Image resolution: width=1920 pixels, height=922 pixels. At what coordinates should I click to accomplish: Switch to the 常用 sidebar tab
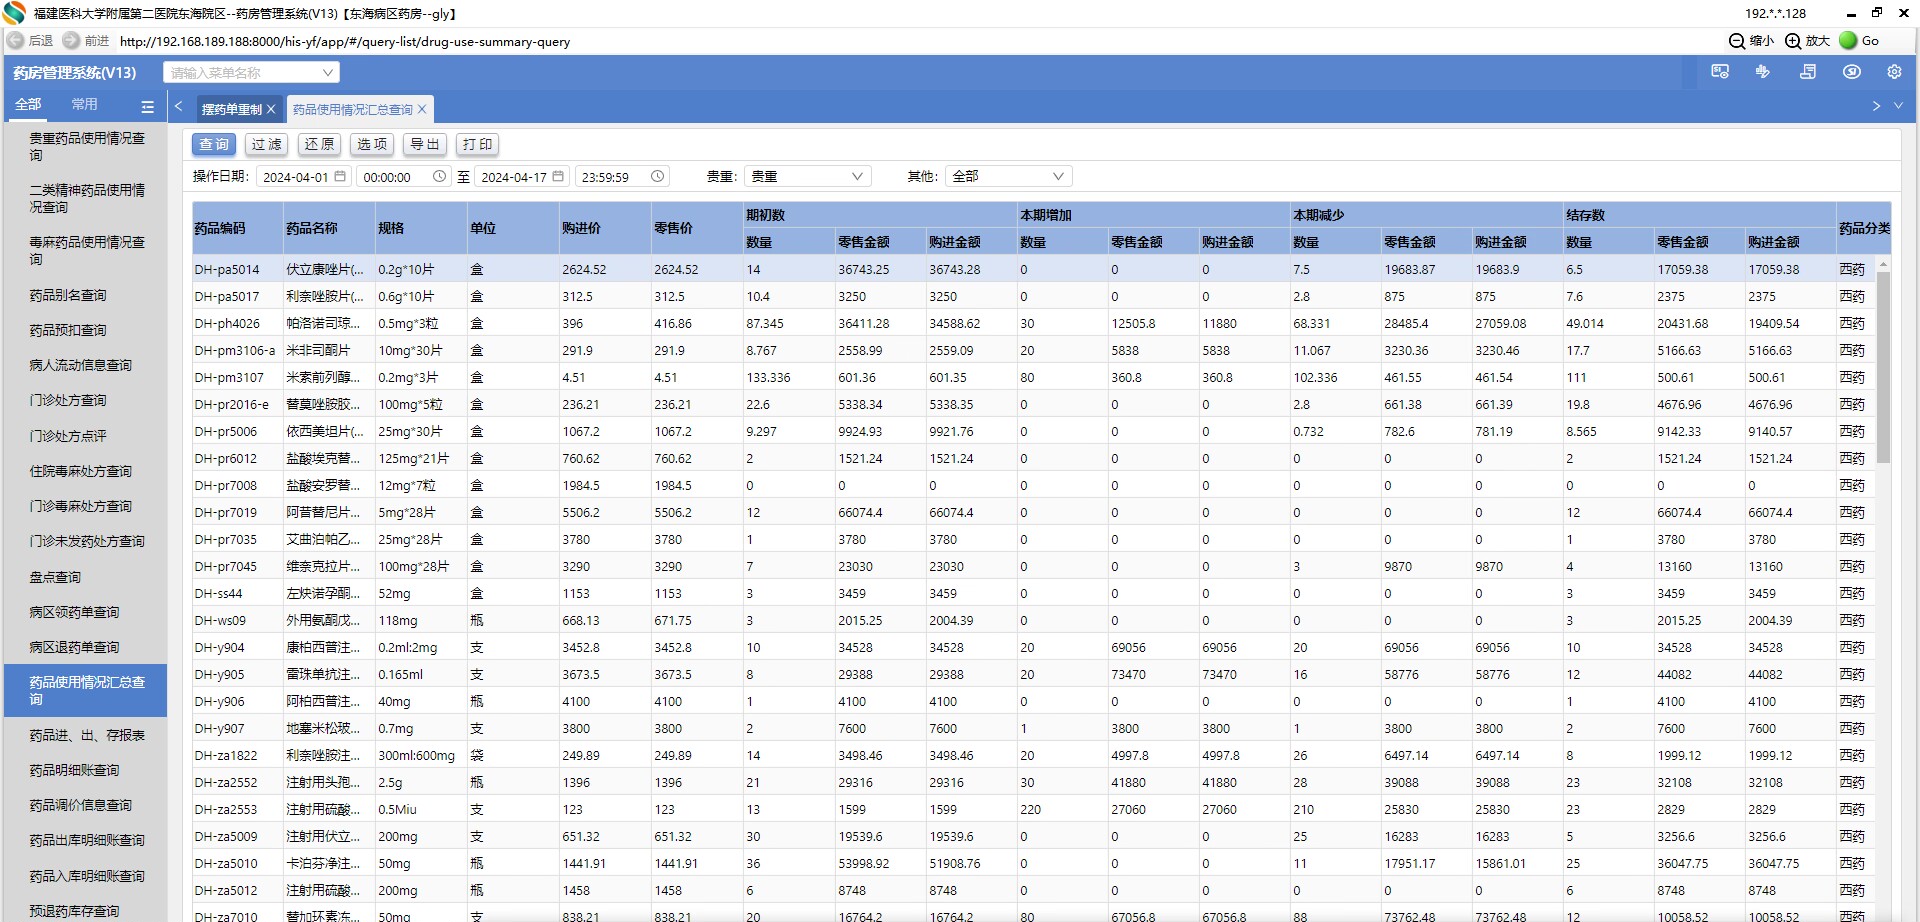tap(84, 105)
